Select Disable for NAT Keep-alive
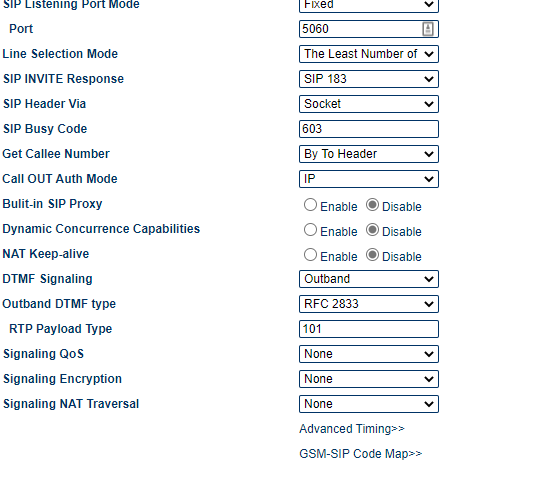 coord(372,255)
